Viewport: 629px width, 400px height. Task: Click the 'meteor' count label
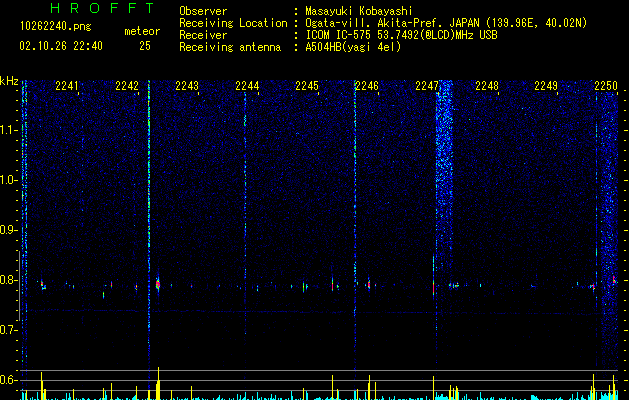[x=142, y=31]
